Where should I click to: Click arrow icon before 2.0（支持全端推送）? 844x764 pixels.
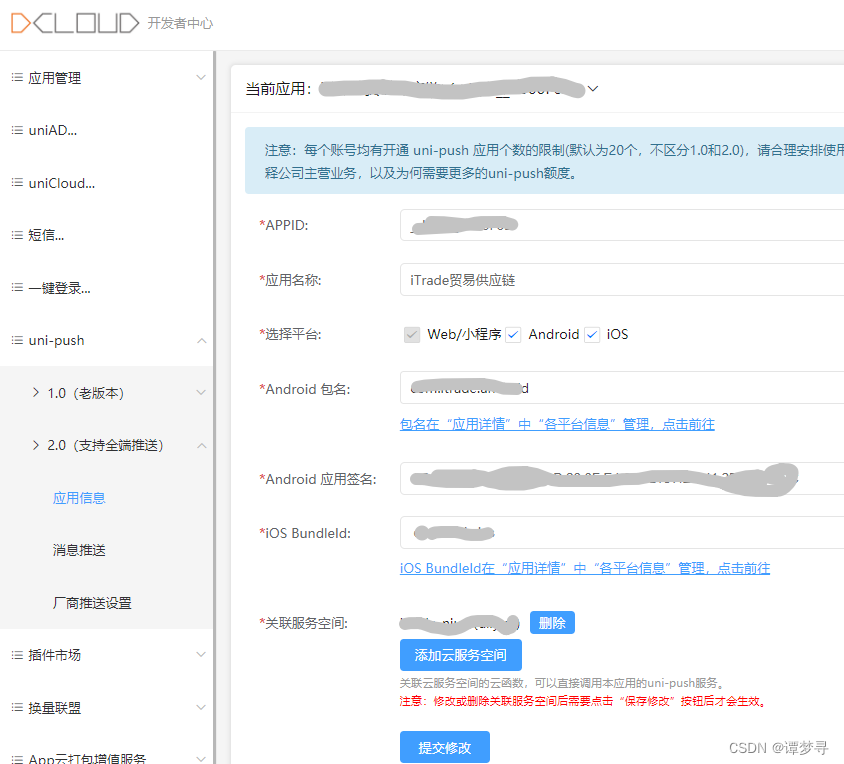36,445
